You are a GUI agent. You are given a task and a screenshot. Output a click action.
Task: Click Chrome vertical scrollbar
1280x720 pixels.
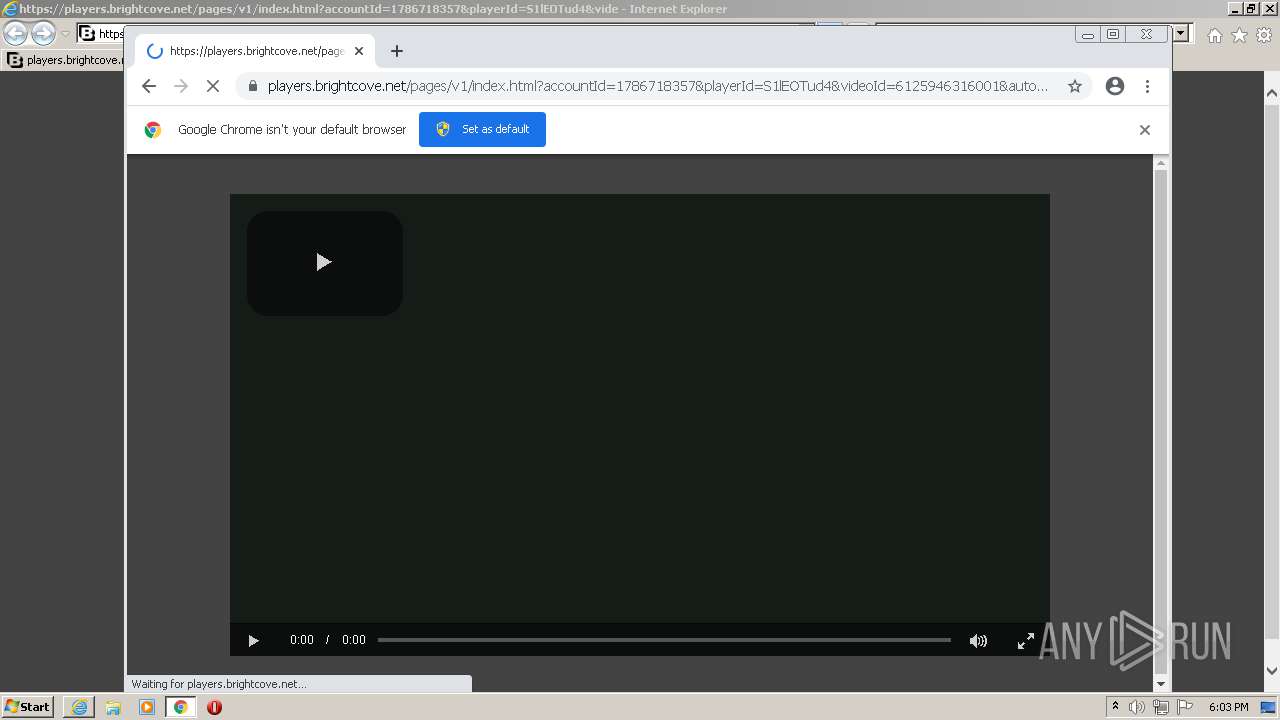1161,420
